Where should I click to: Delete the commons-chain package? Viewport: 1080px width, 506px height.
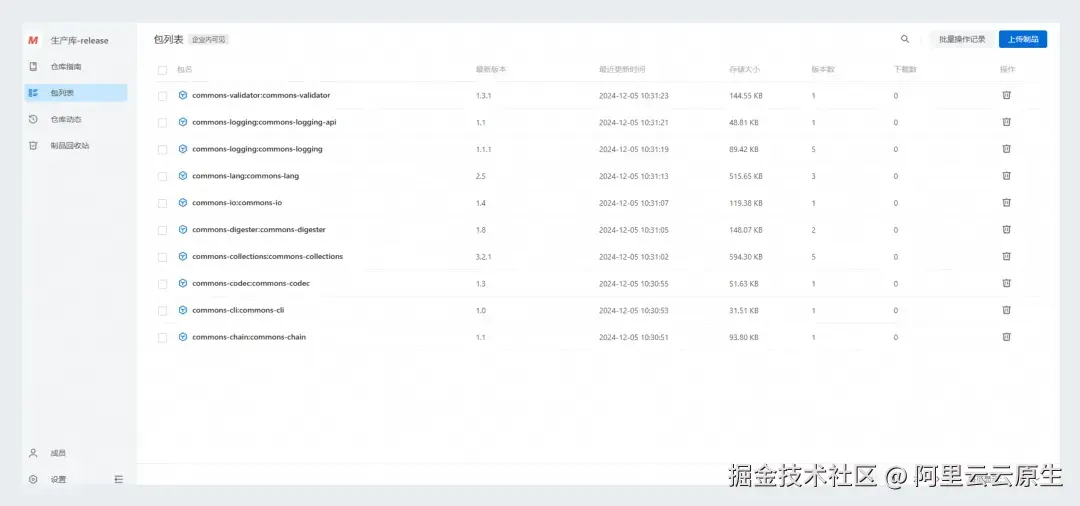1006,337
